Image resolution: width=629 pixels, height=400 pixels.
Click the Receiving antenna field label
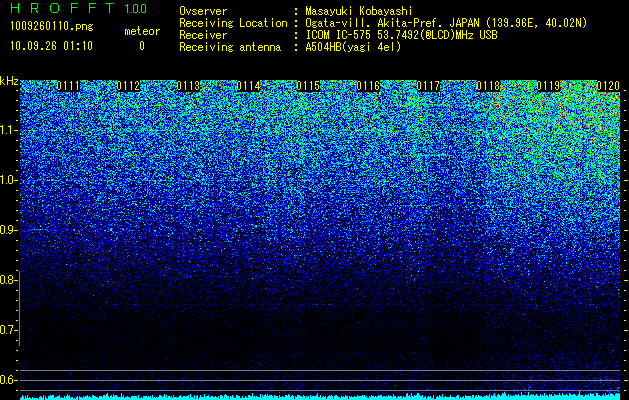230,47
